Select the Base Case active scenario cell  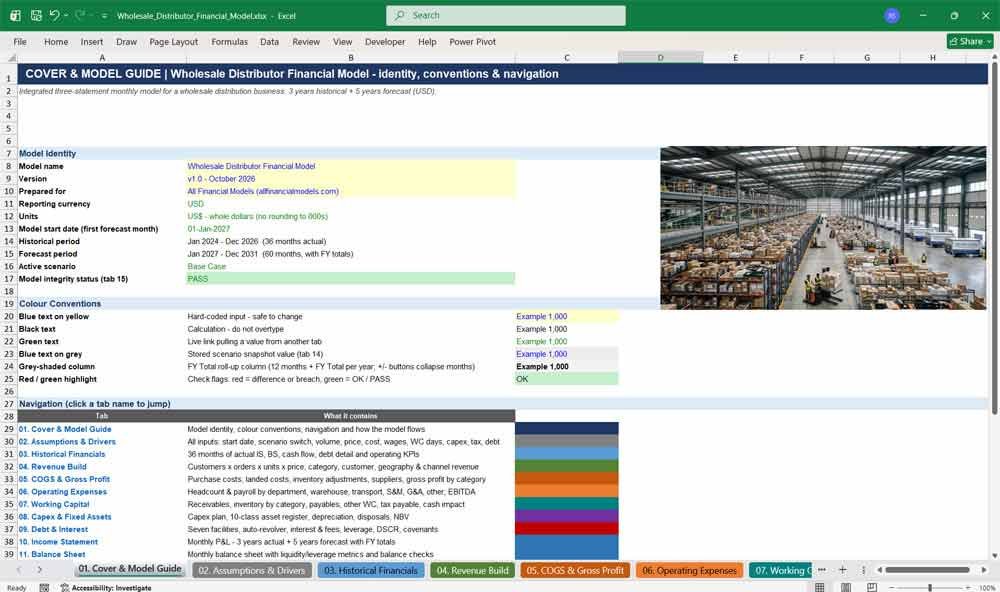(351, 266)
